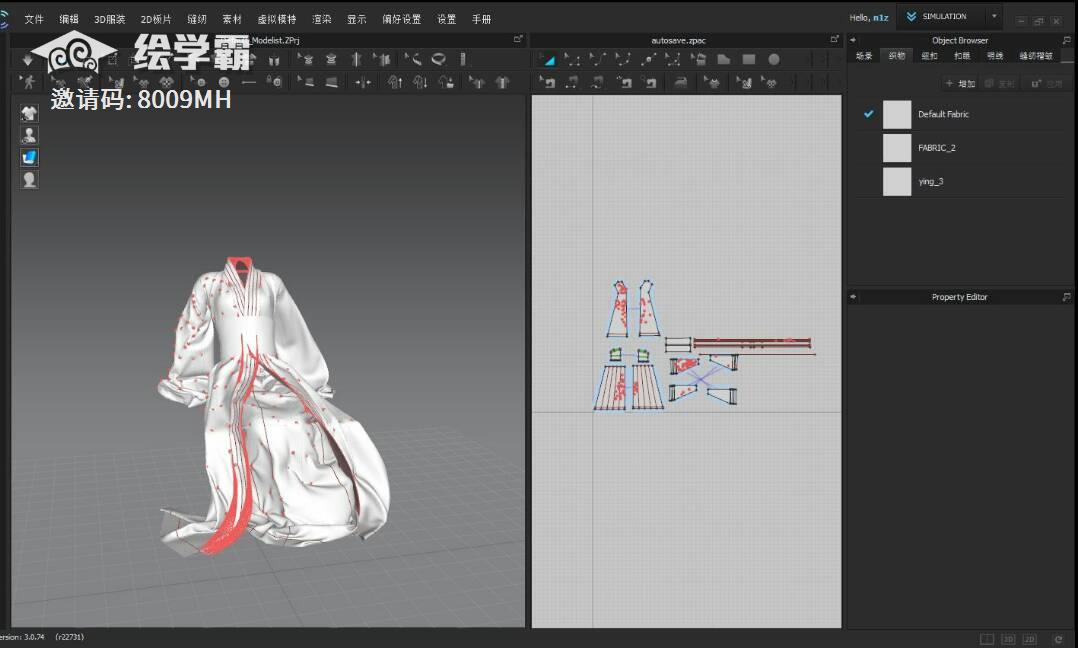The width and height of the screenshot is (1078, 648).
Task: Click the shirt icon at far right of 3D toolbar
Action: (502, 82)
